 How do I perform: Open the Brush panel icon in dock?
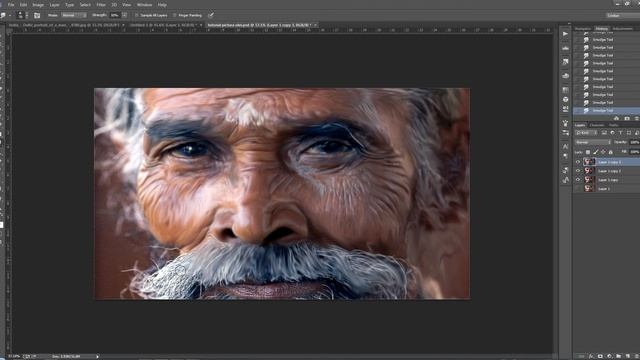pos(565,123)
